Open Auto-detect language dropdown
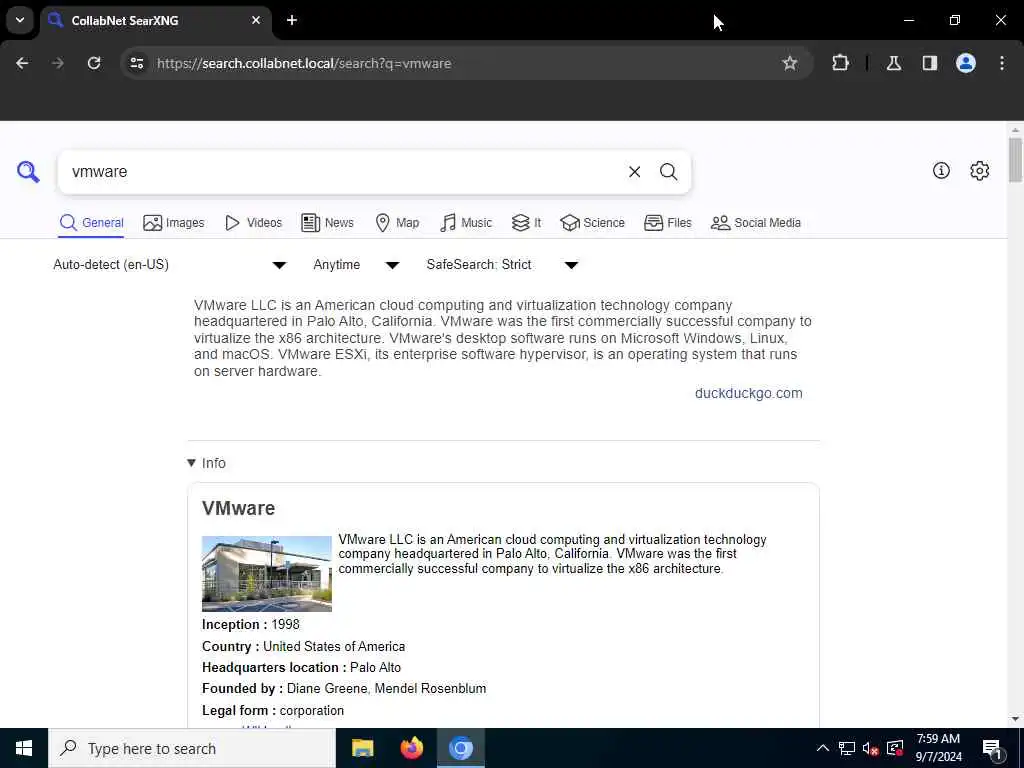Viewport: 1024px width, 768px height. point(170,264)
